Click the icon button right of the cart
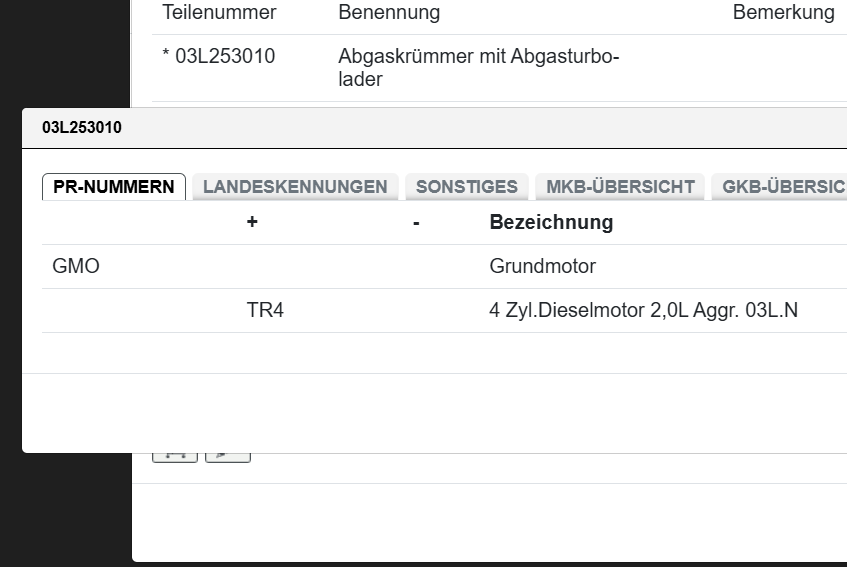The height and width of the screenshot is (567, 847). (x=227, y=458)
